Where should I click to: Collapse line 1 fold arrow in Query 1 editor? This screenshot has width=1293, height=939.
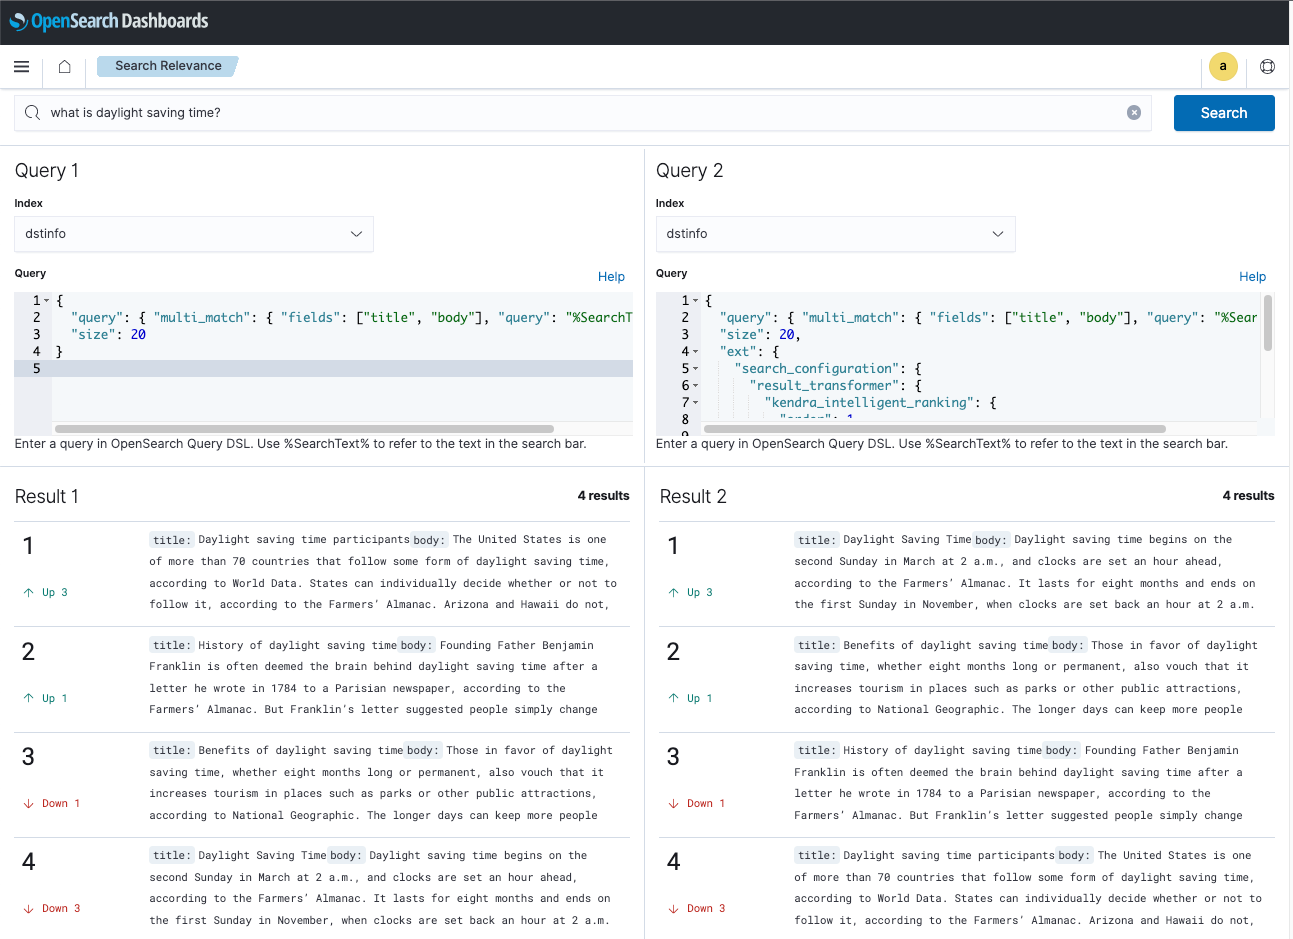click(x=46, y=300)
